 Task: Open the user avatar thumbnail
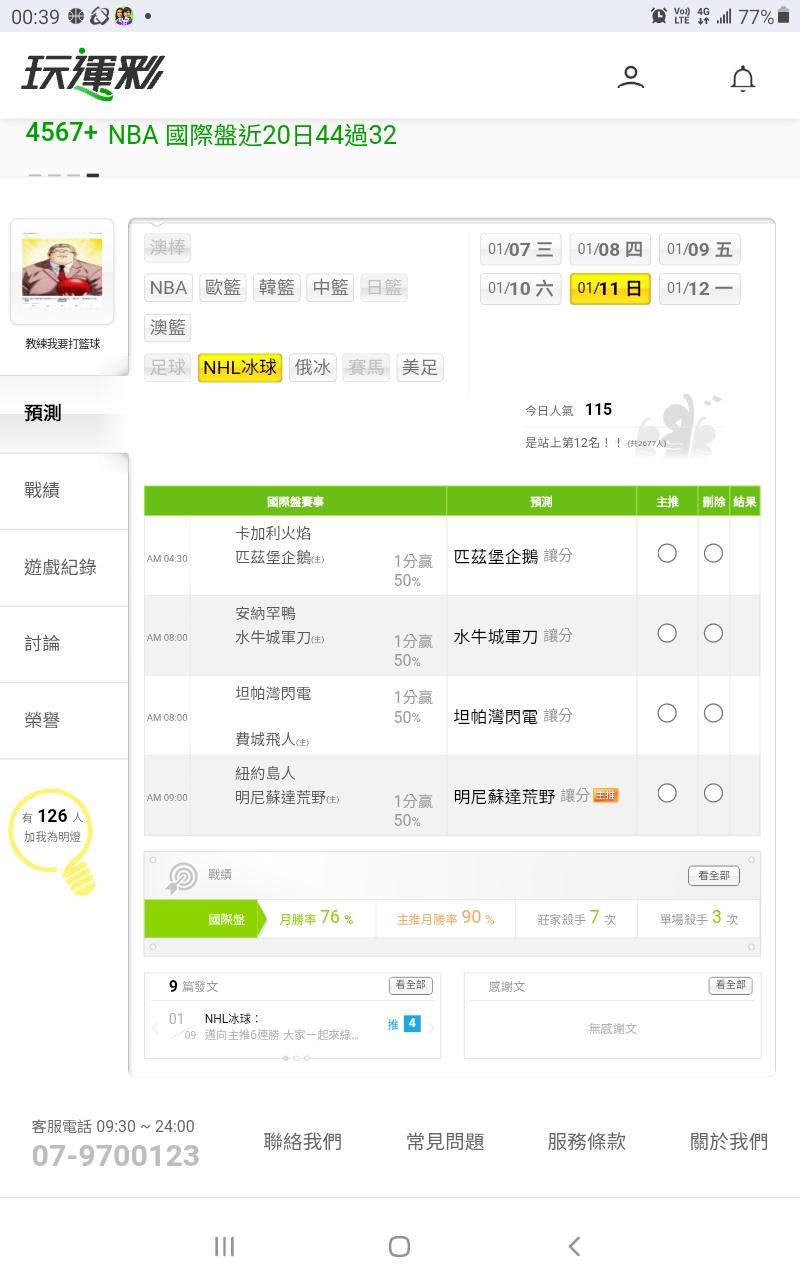(62, 271)
